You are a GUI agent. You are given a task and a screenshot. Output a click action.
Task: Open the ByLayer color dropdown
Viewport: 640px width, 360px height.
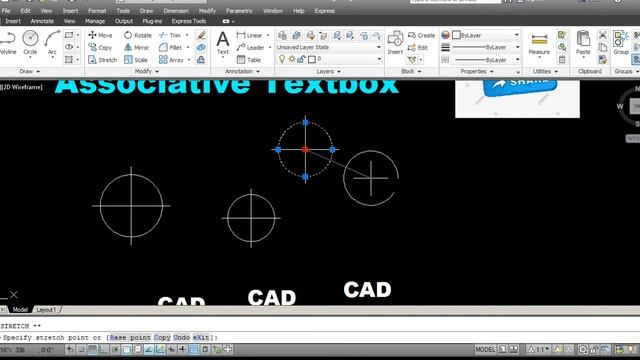[486, 35]
